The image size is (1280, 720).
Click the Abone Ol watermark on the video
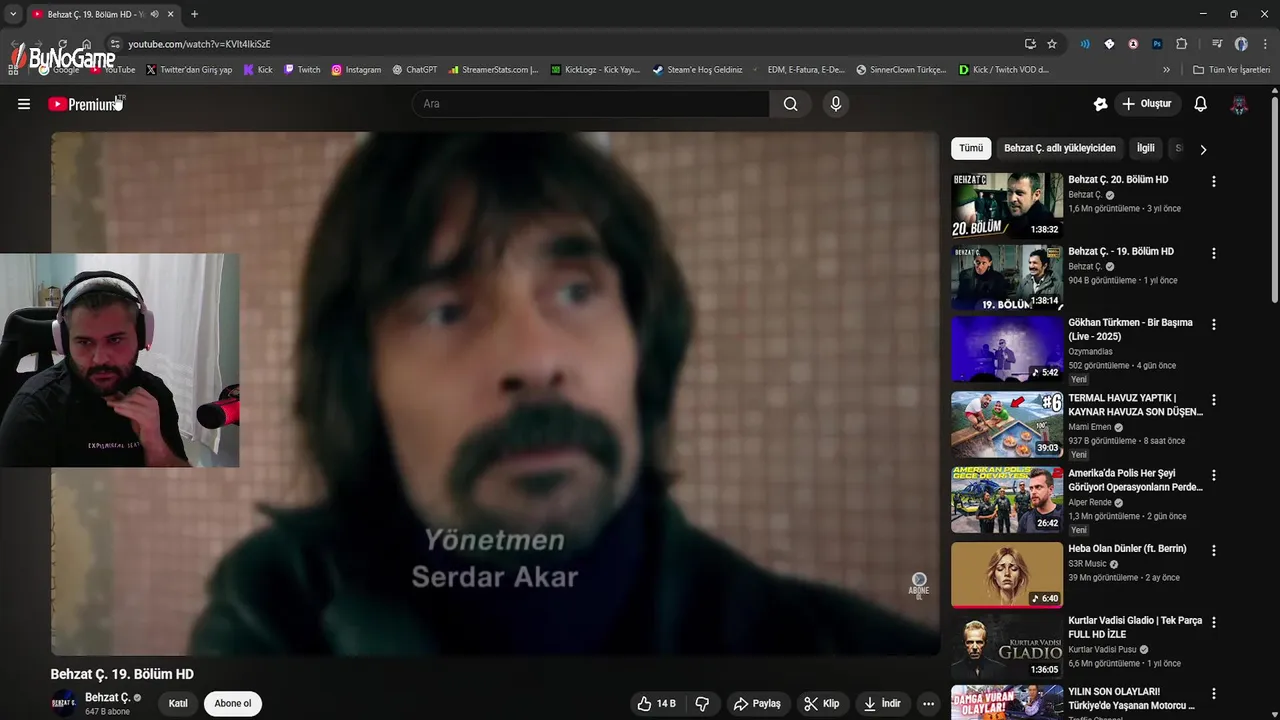919,586
